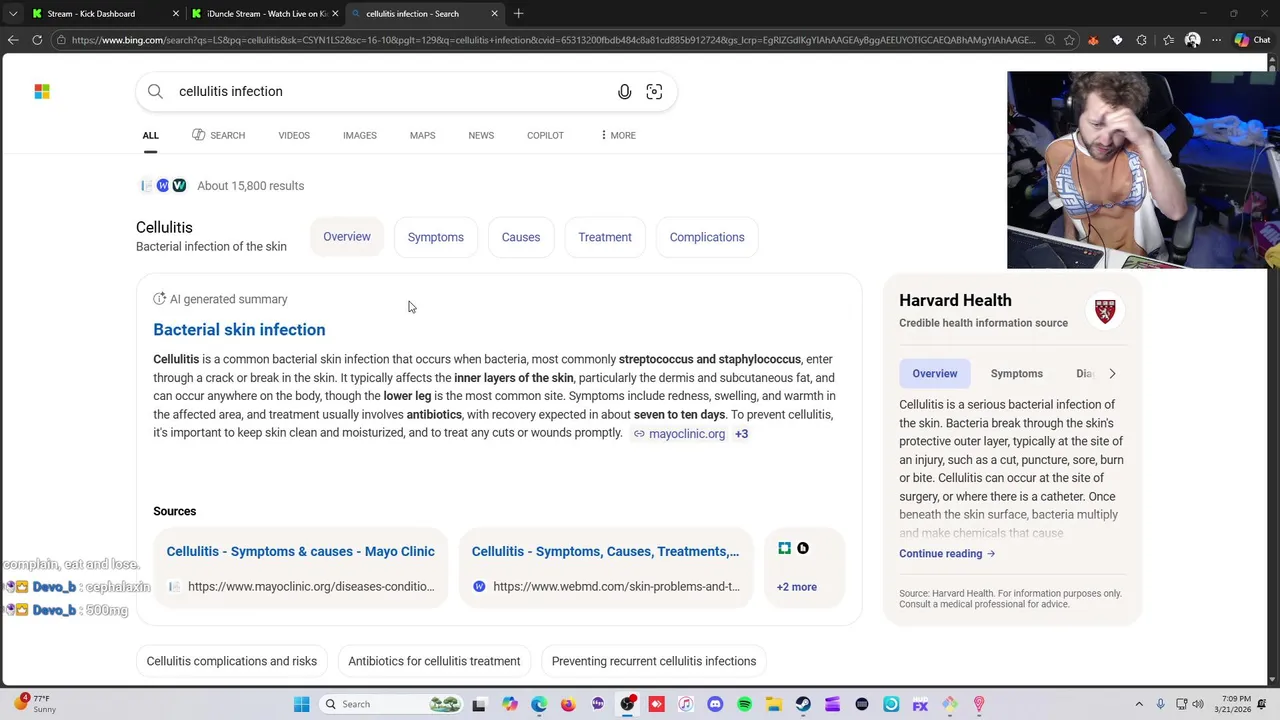Image resolution: width=1280 pixels, height=720 pixels.
Task: Open the Bacterial skin infection heading link
Action: 239,330
